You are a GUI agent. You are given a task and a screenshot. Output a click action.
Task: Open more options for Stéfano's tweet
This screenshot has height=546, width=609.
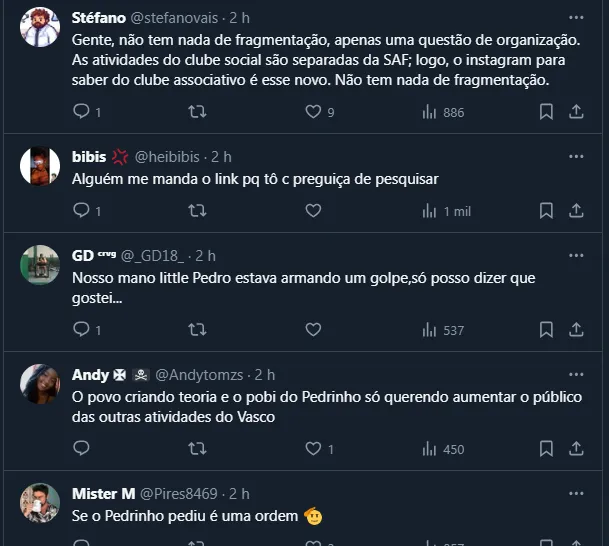coord(576,17)
